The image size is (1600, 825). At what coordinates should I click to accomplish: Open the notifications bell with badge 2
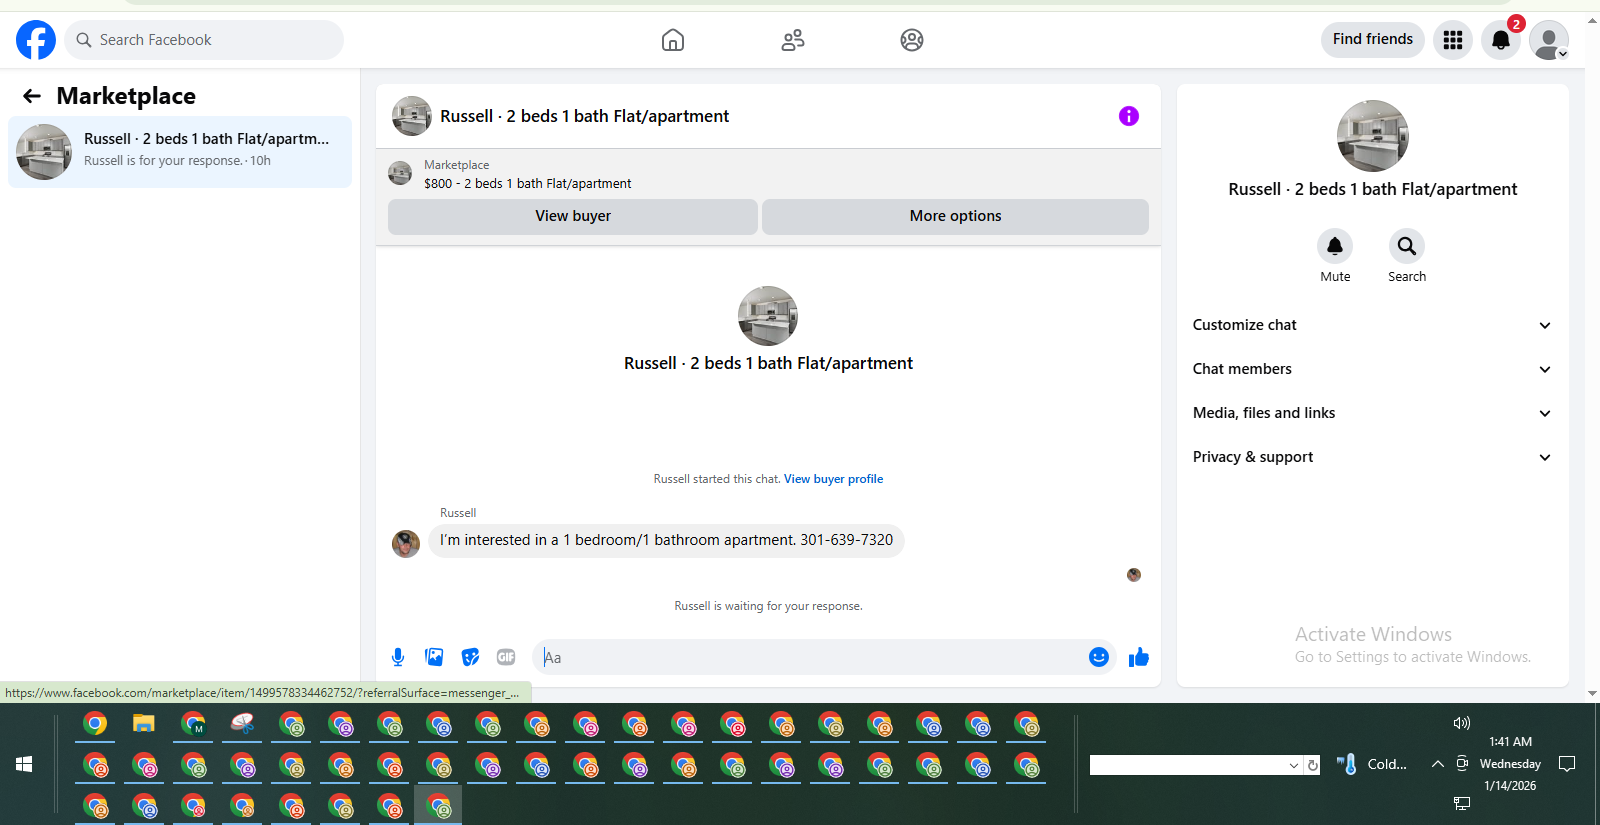(x=1501, y=40)
